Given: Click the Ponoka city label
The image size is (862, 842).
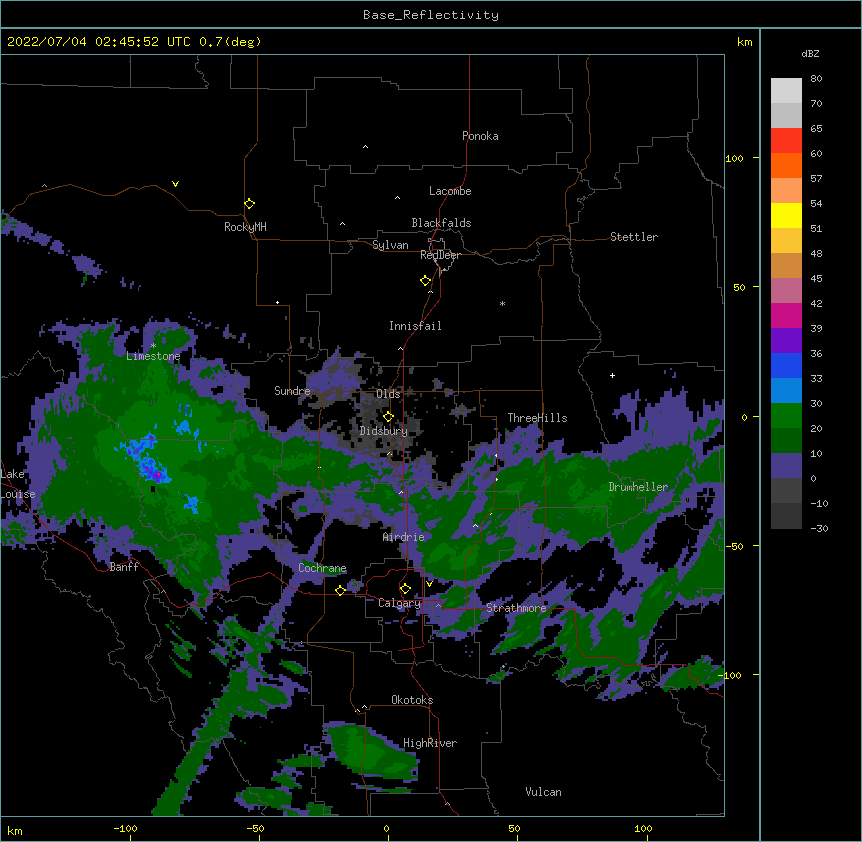Looking at the screenshot, I should [x=480, y=136].
